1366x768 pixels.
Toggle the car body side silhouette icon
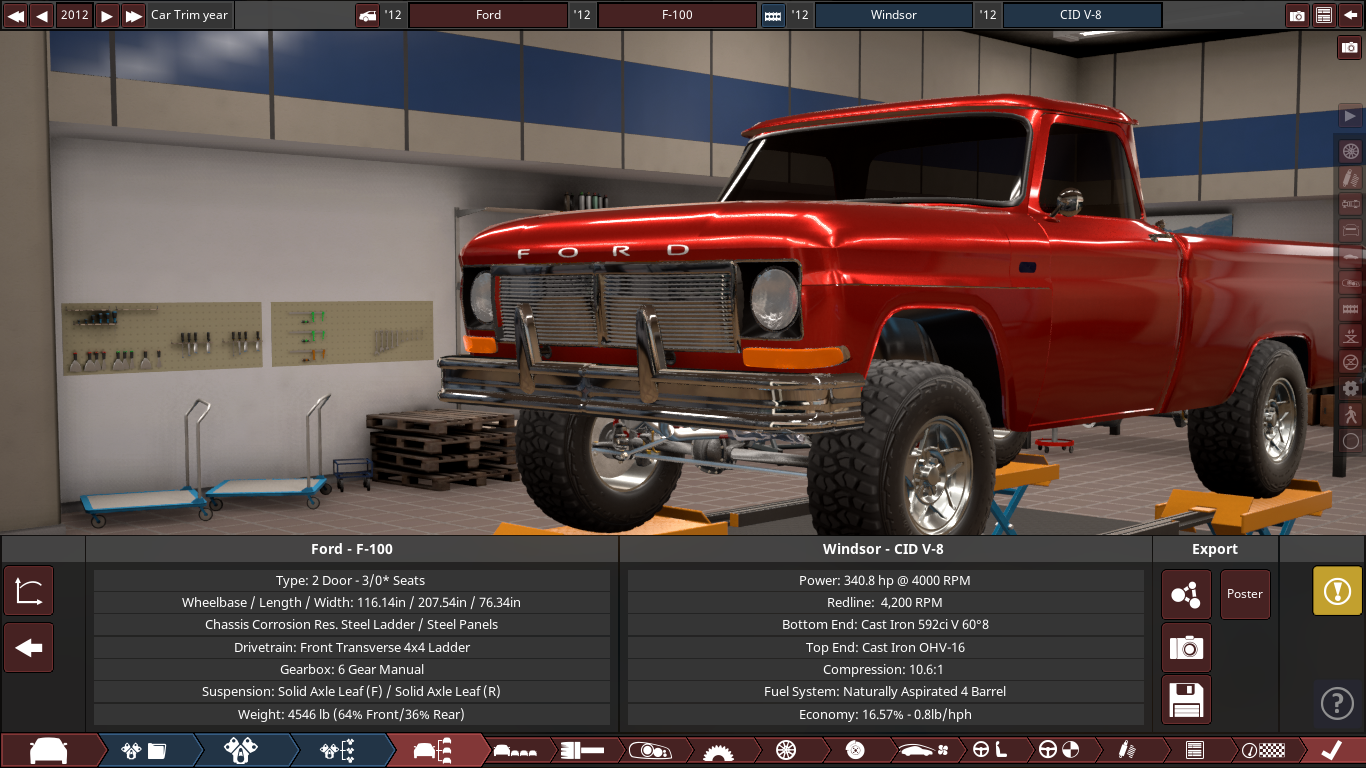[1351, 256]
